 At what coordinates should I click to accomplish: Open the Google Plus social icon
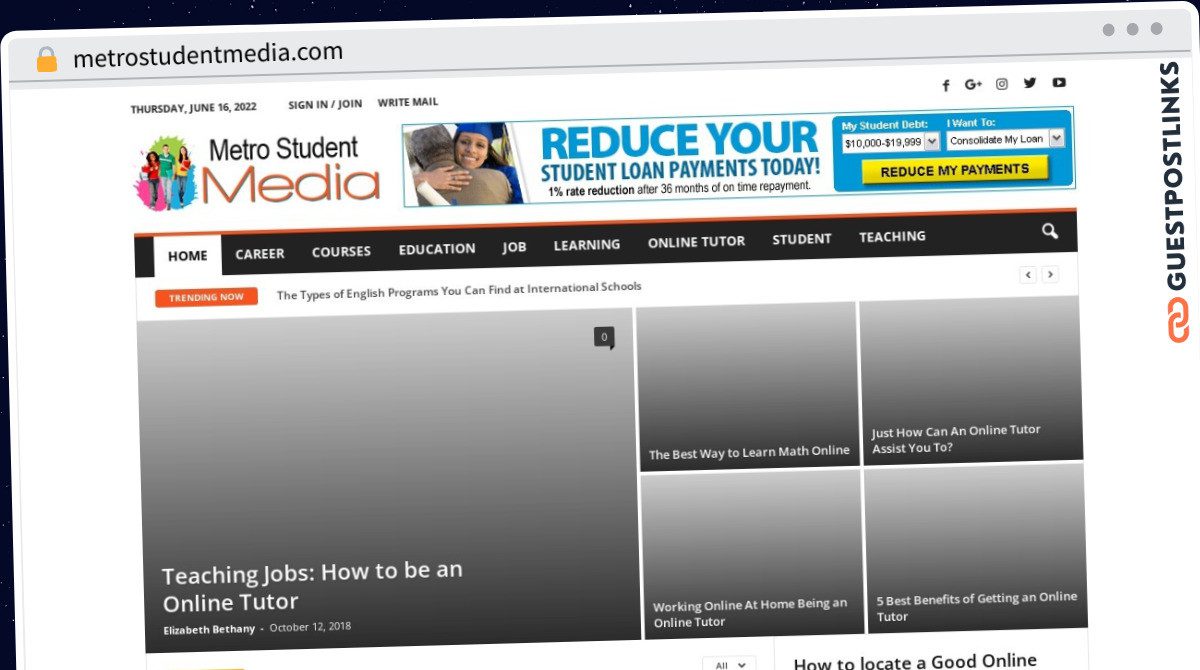click(x=973, y=85)
